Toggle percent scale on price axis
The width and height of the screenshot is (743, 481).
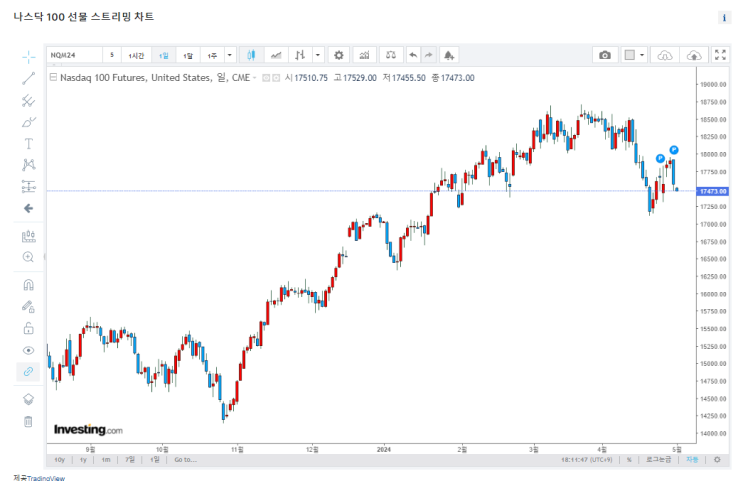[629, 460]
